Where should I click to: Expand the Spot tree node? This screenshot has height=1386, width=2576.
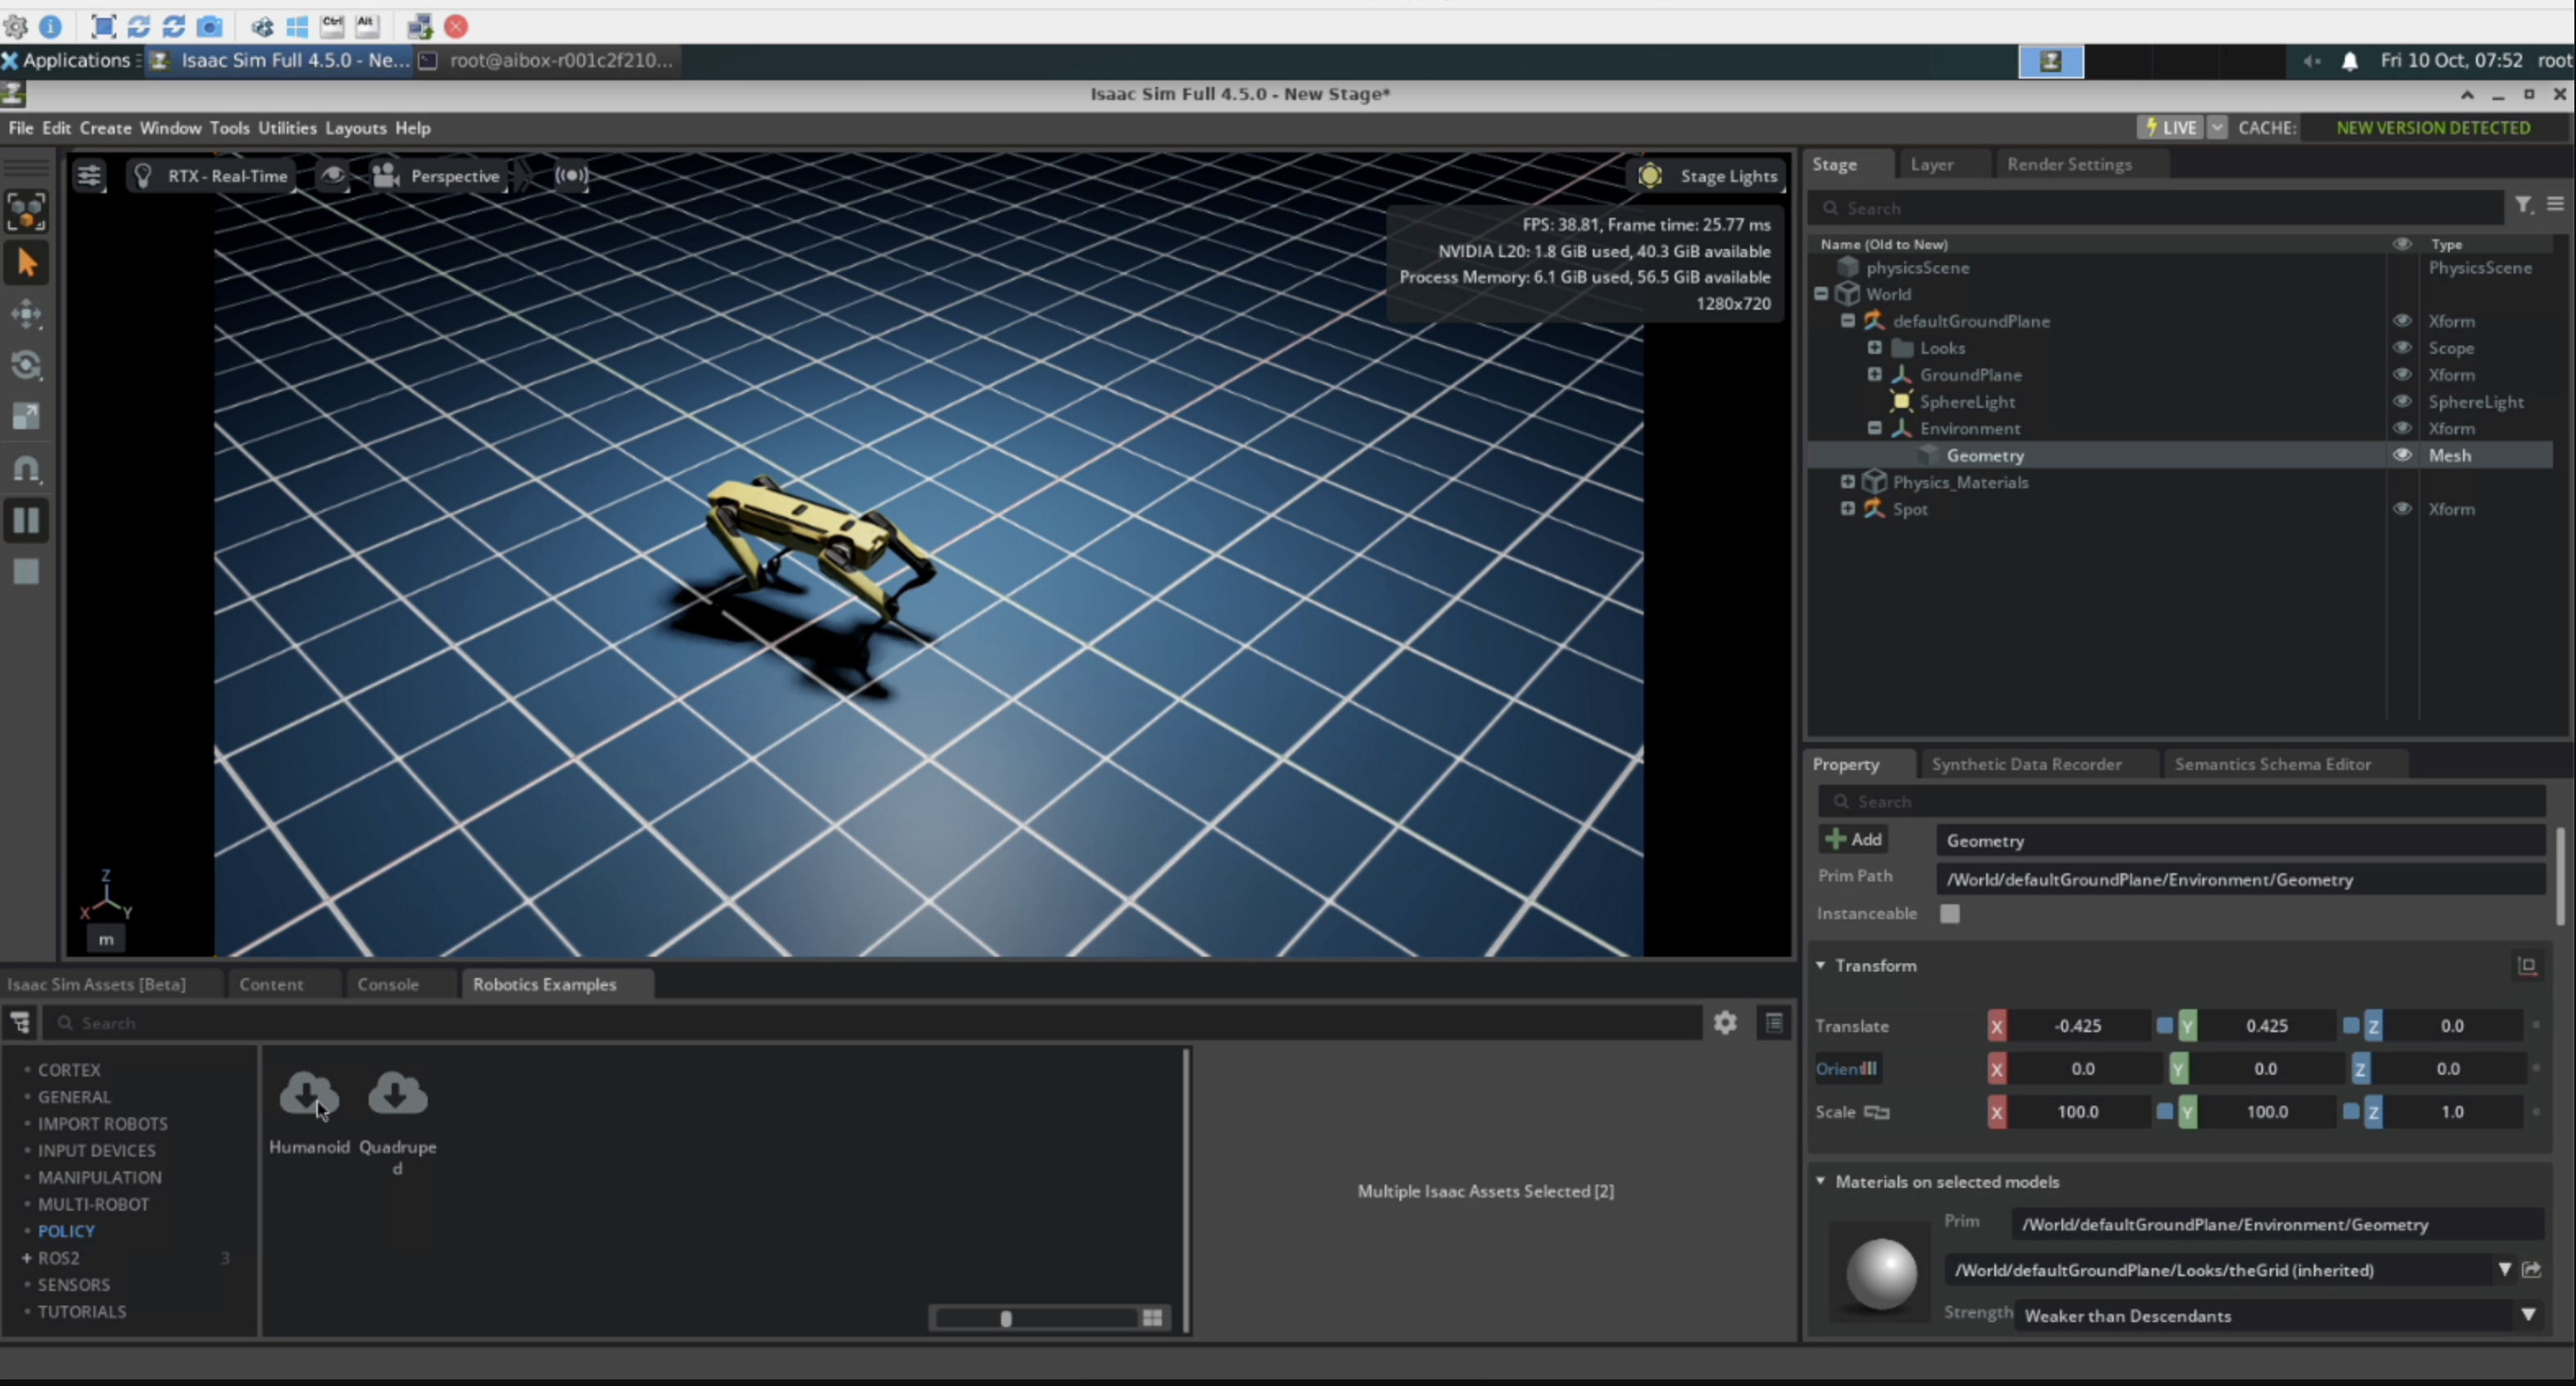[1847, 509]
